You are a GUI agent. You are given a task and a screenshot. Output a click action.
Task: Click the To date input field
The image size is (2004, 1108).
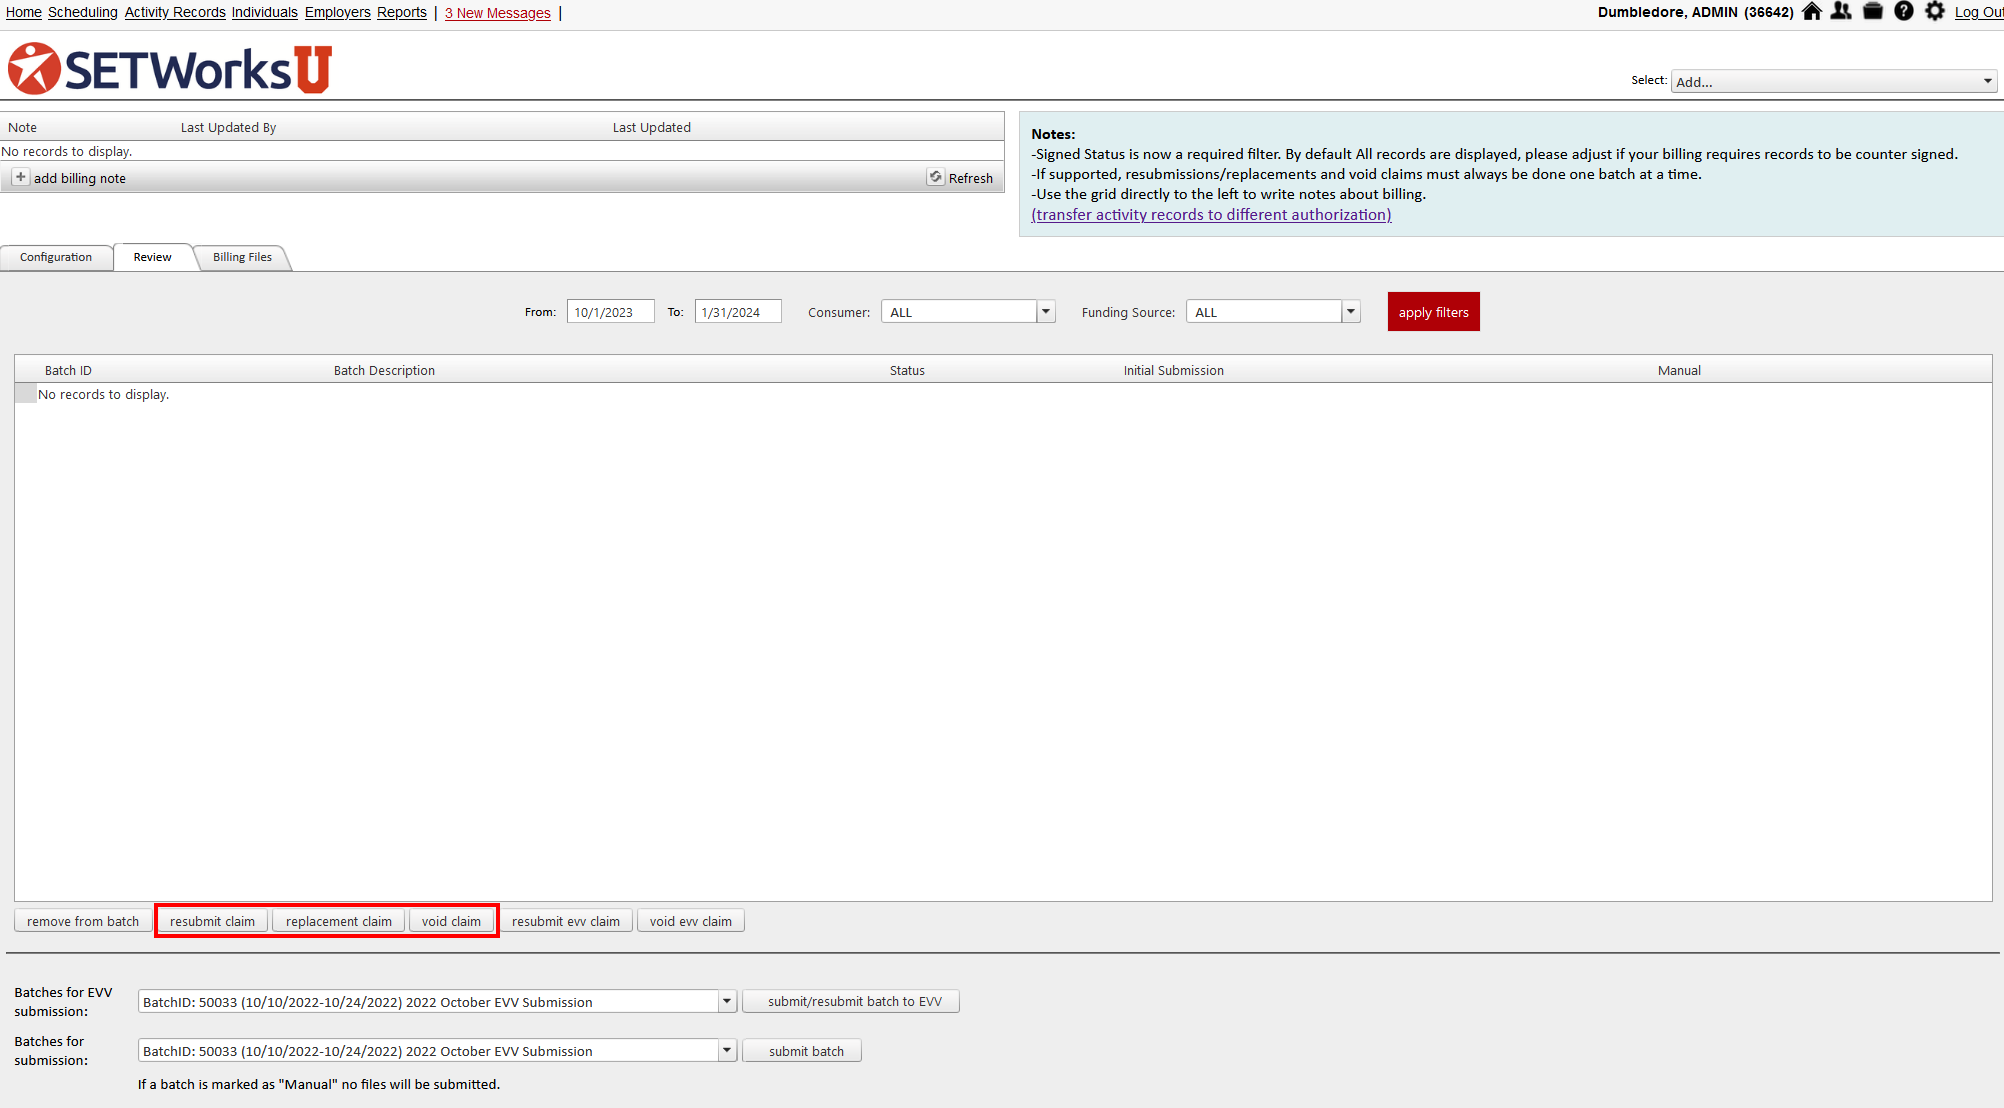point(738,312)
